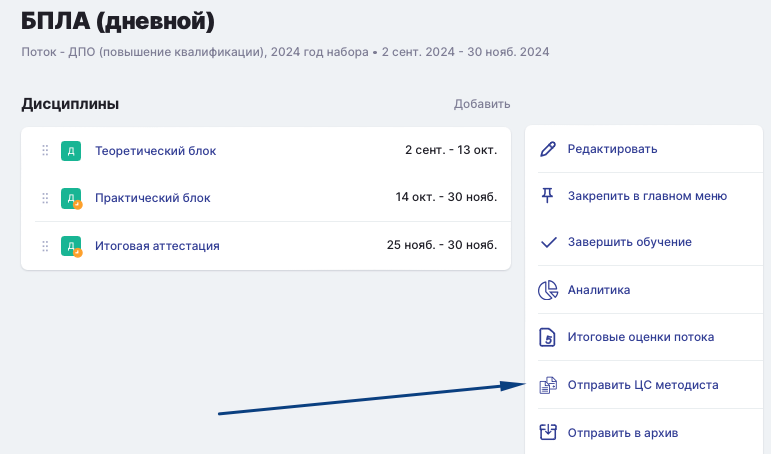Click the green Д icon of Теоретический блок

pyautogui.click(x=70, y=151)
